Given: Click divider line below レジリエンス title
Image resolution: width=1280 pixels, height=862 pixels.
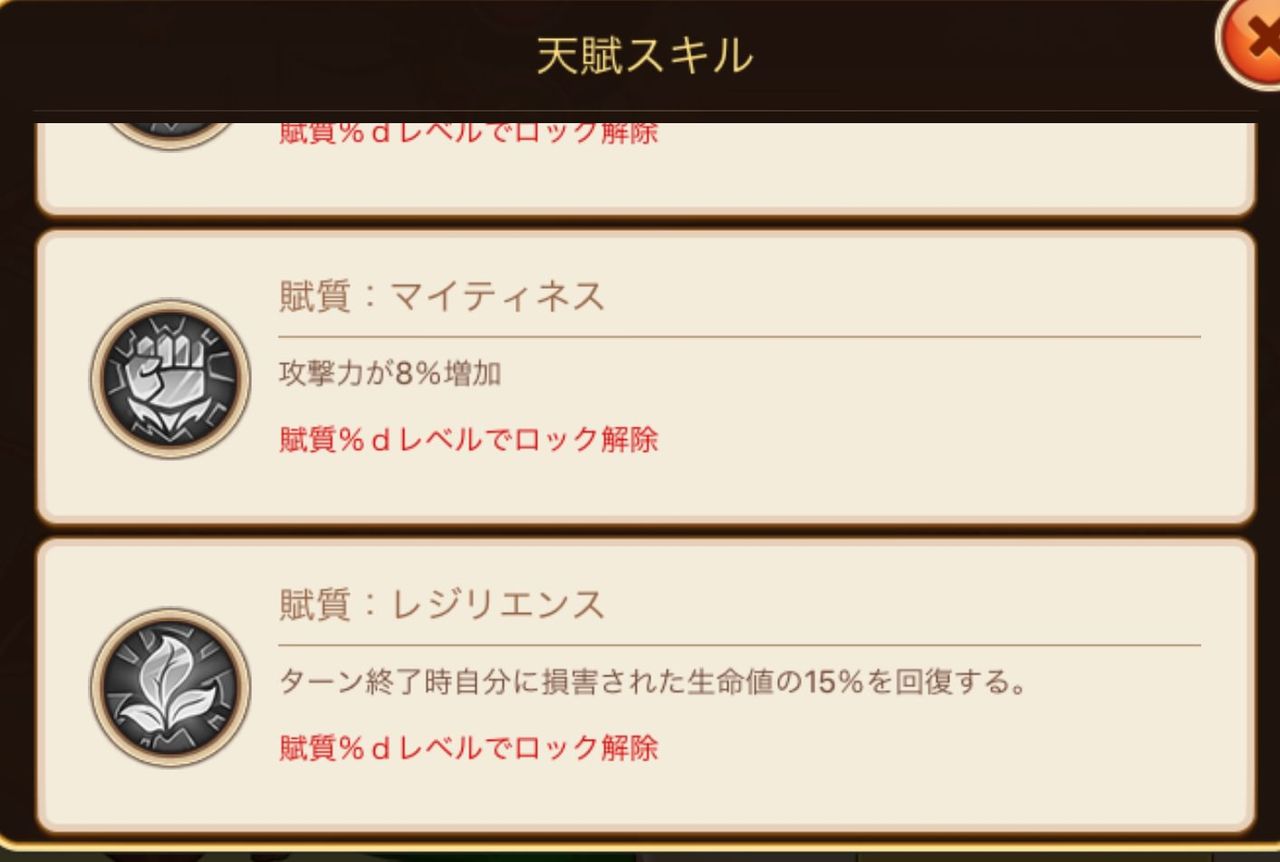Looking at the screenshot, I should pos(739,645).
